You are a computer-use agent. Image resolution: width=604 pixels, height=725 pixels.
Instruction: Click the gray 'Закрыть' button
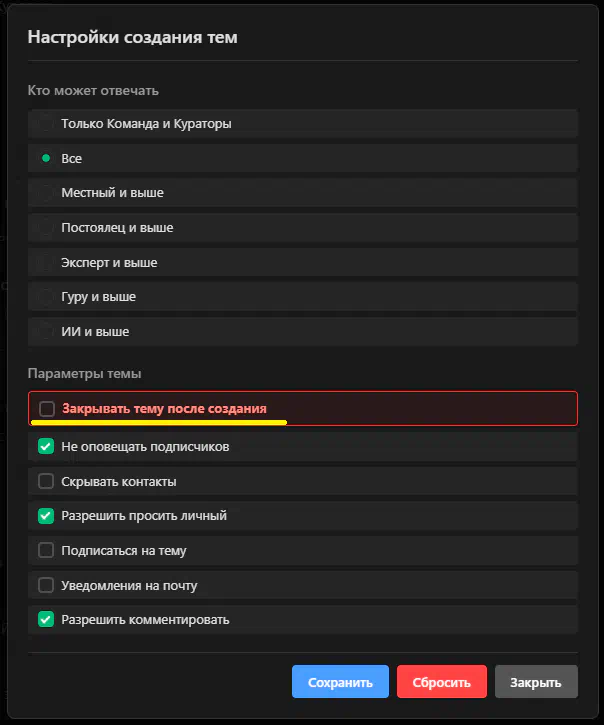(x=536, y=682)
